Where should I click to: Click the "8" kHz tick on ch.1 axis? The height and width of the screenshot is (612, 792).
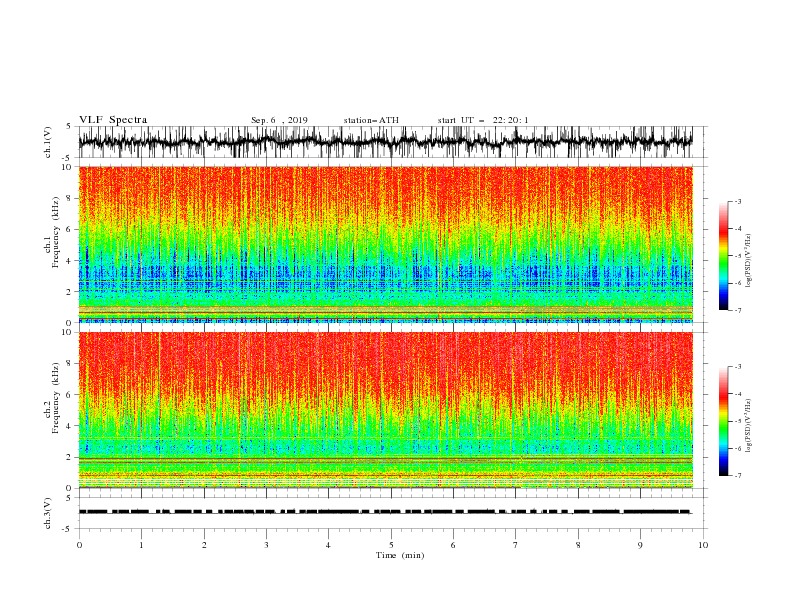[69, 198]
